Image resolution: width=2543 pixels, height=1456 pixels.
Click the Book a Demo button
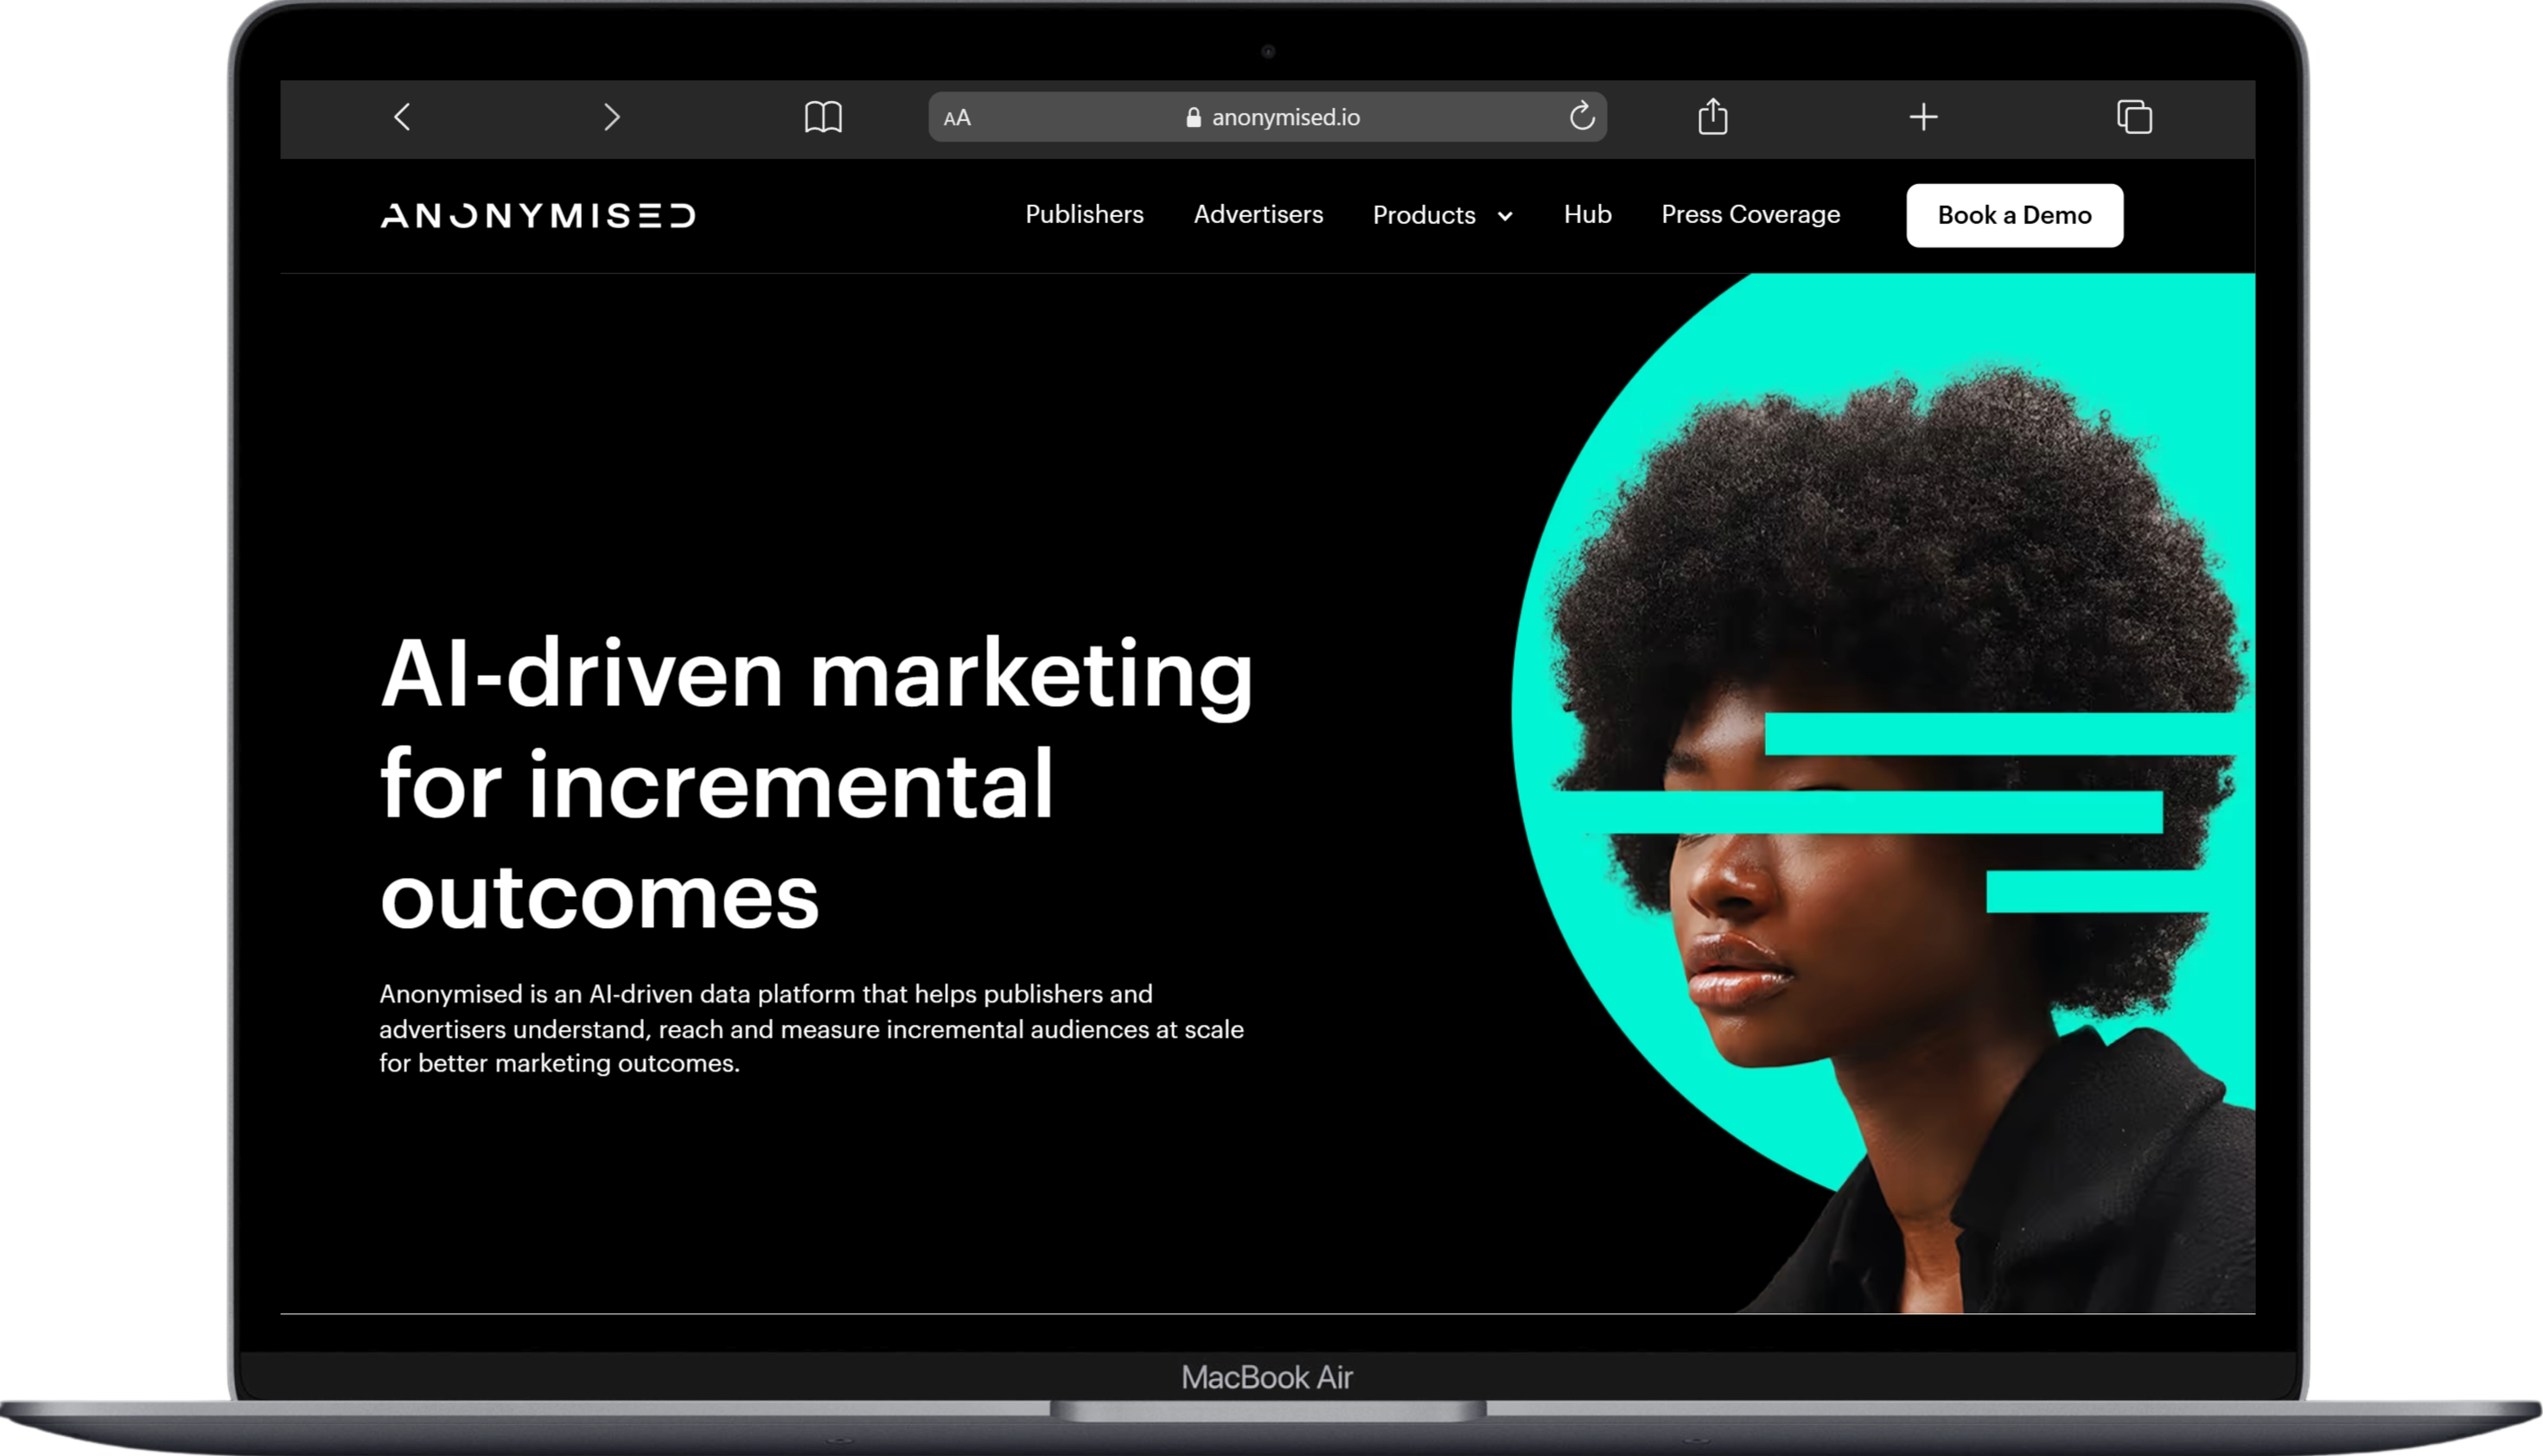click(x=2014, y=215)
